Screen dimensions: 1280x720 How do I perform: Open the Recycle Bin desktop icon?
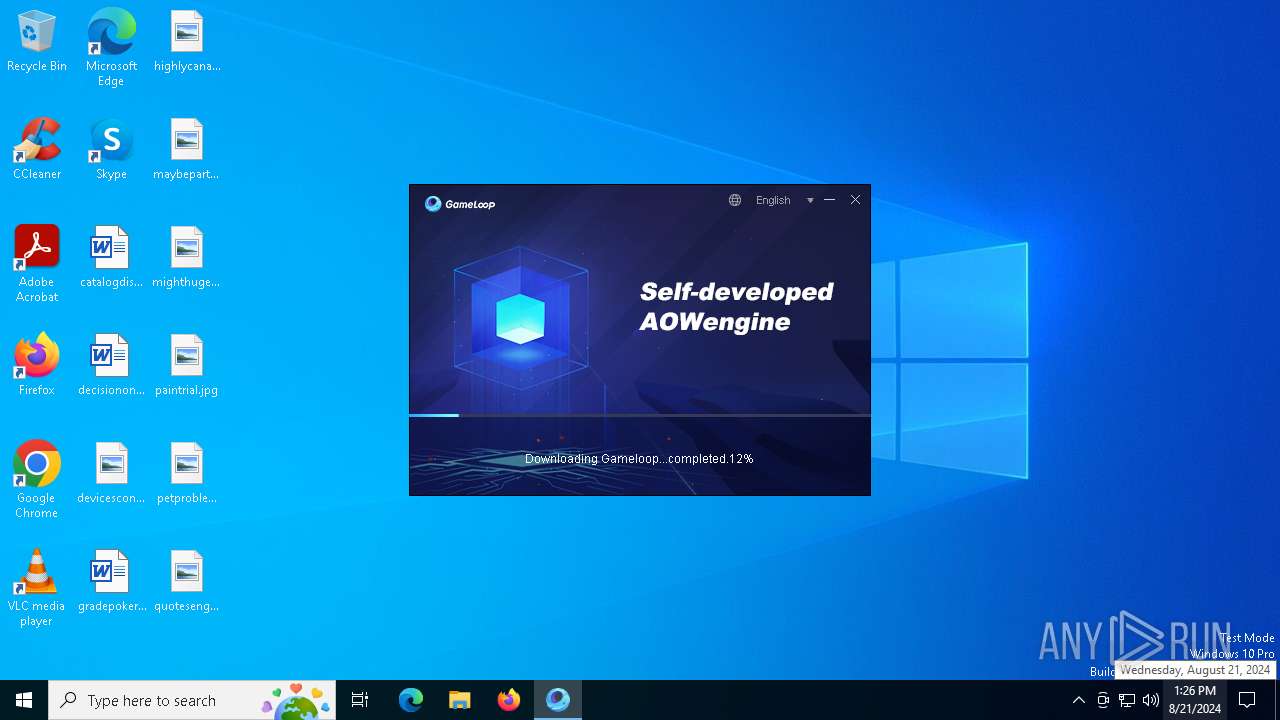[x=37, y=42]
